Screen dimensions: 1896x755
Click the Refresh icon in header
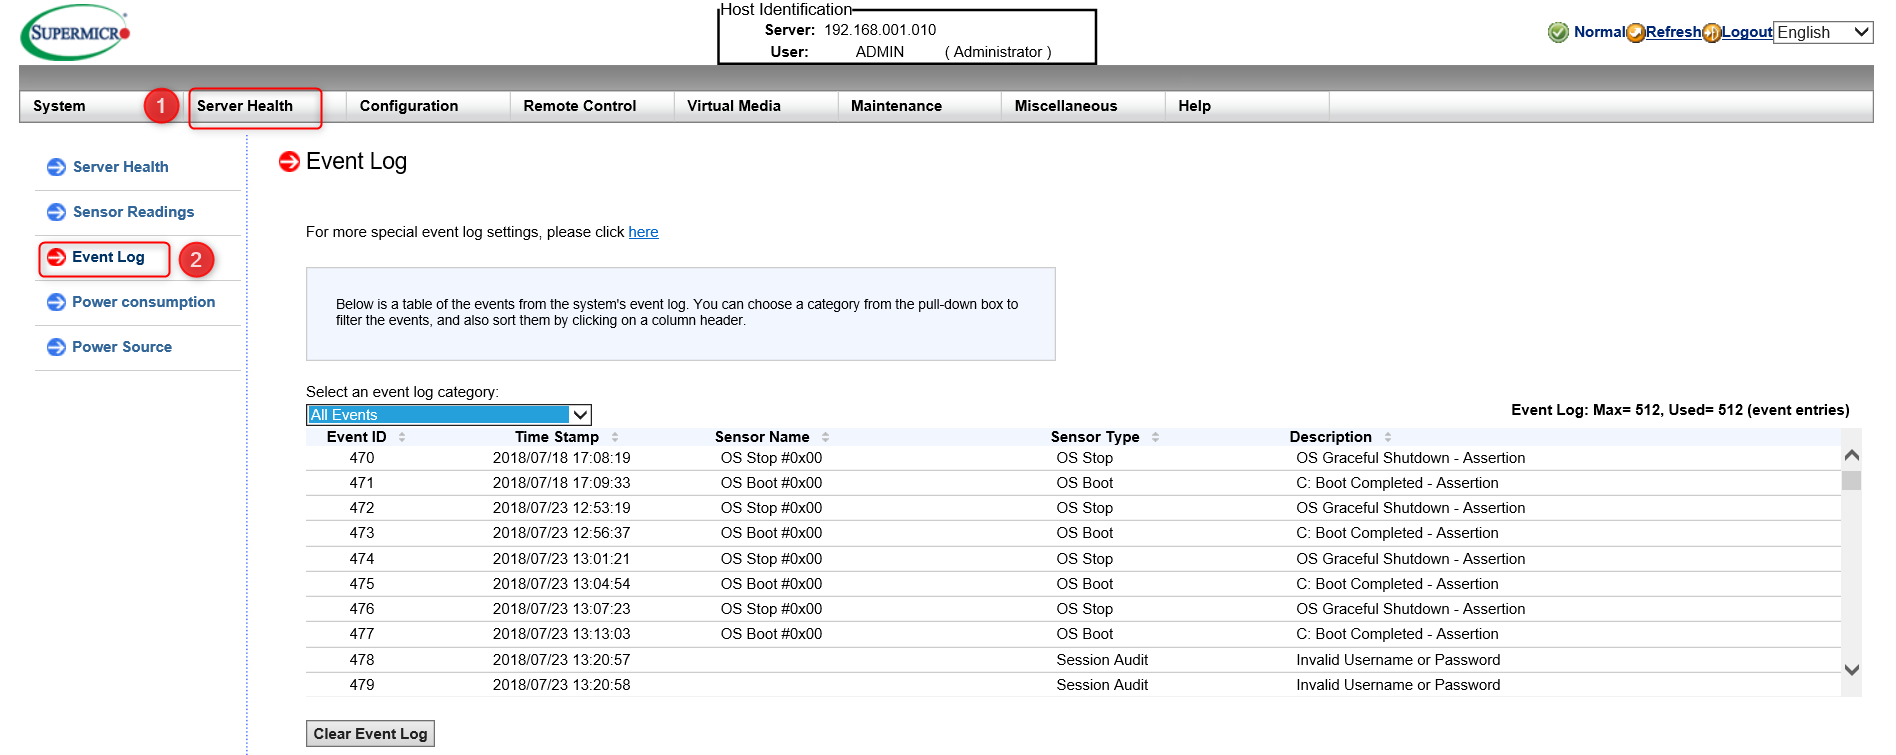(x=1636, y=33)
